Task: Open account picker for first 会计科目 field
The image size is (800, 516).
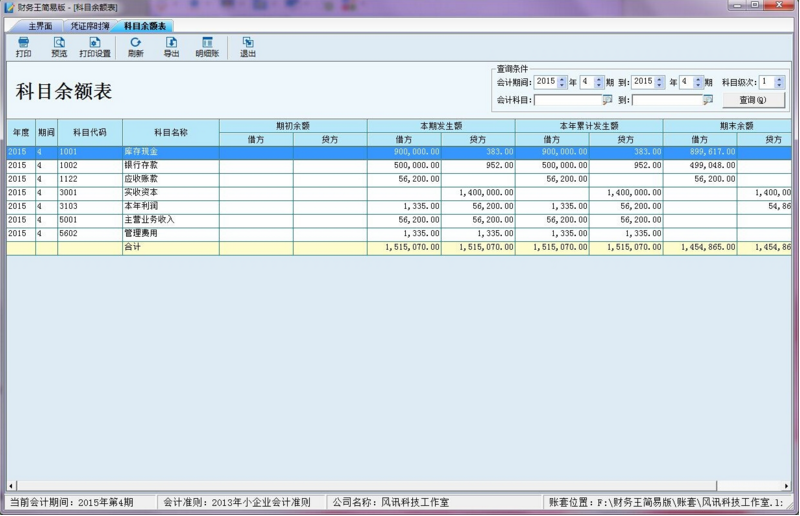Action: (x=607, y=100)
